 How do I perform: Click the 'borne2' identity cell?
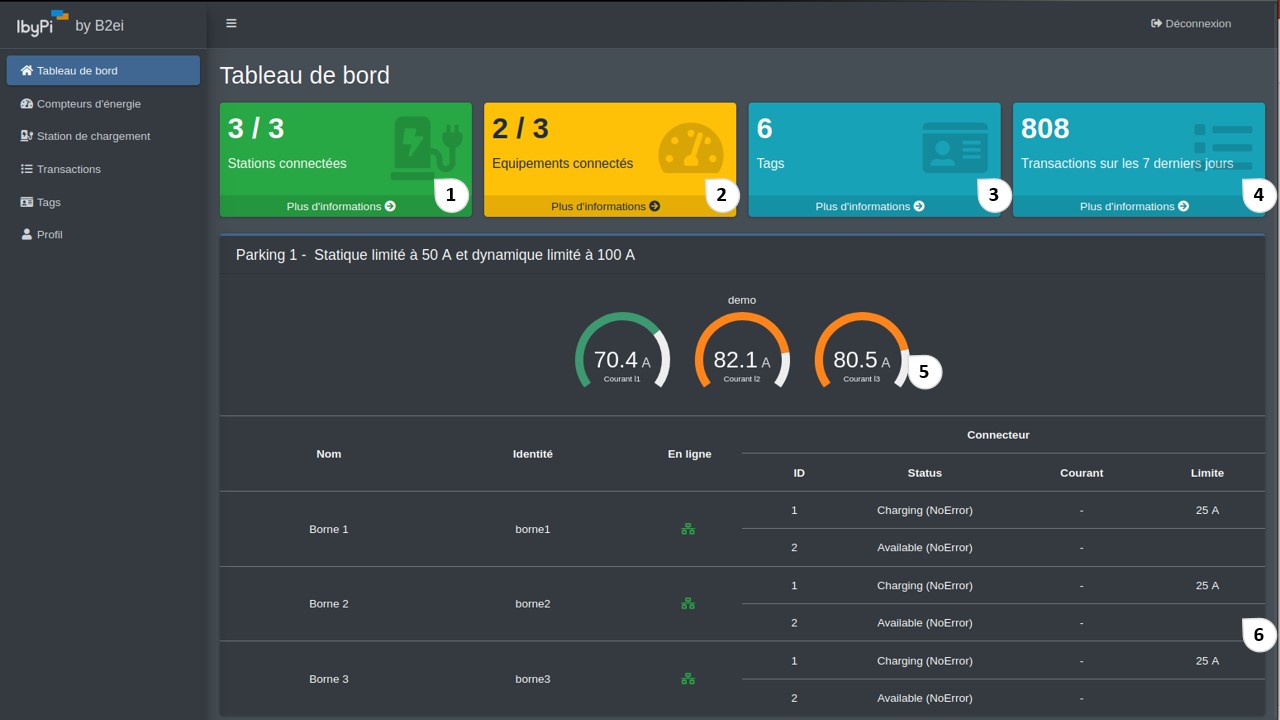pos(533,604)
